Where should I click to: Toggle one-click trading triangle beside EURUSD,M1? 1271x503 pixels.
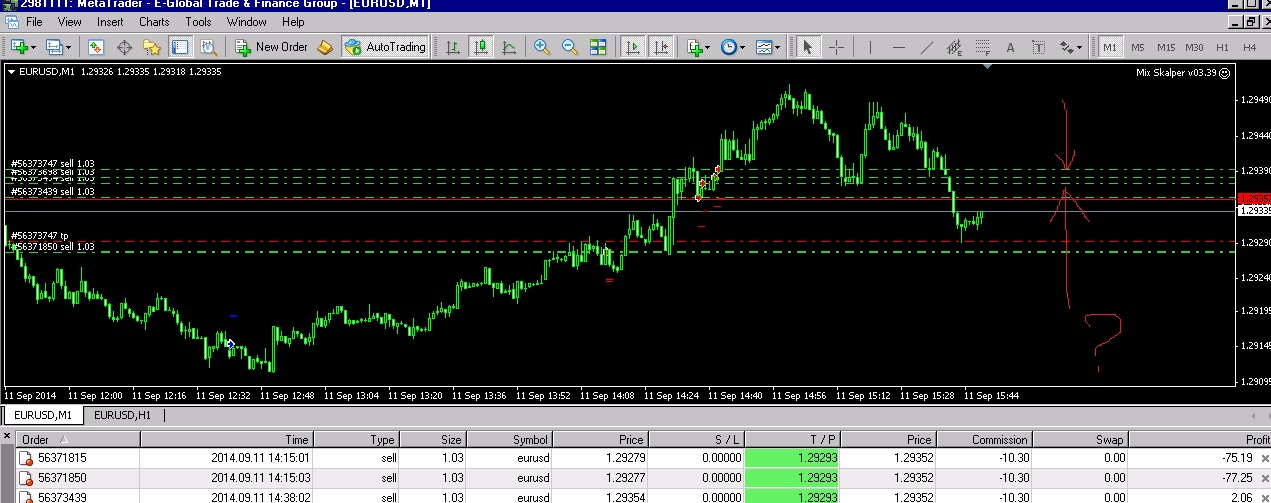pos(12,72)
